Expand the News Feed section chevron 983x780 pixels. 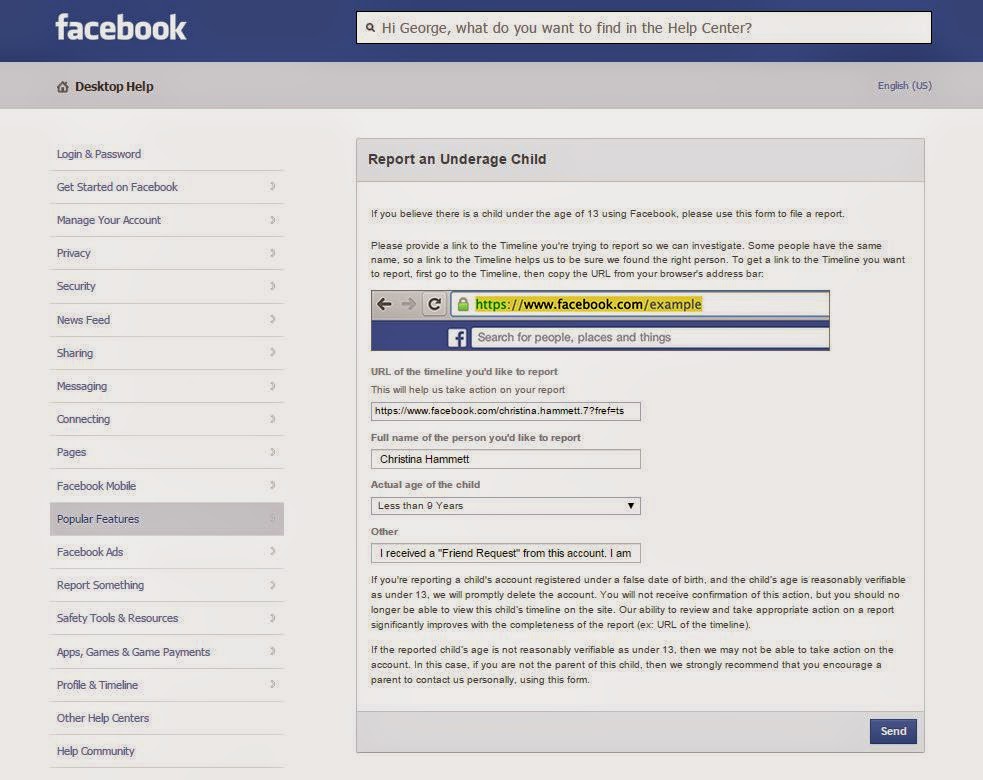tap(272, 319)
